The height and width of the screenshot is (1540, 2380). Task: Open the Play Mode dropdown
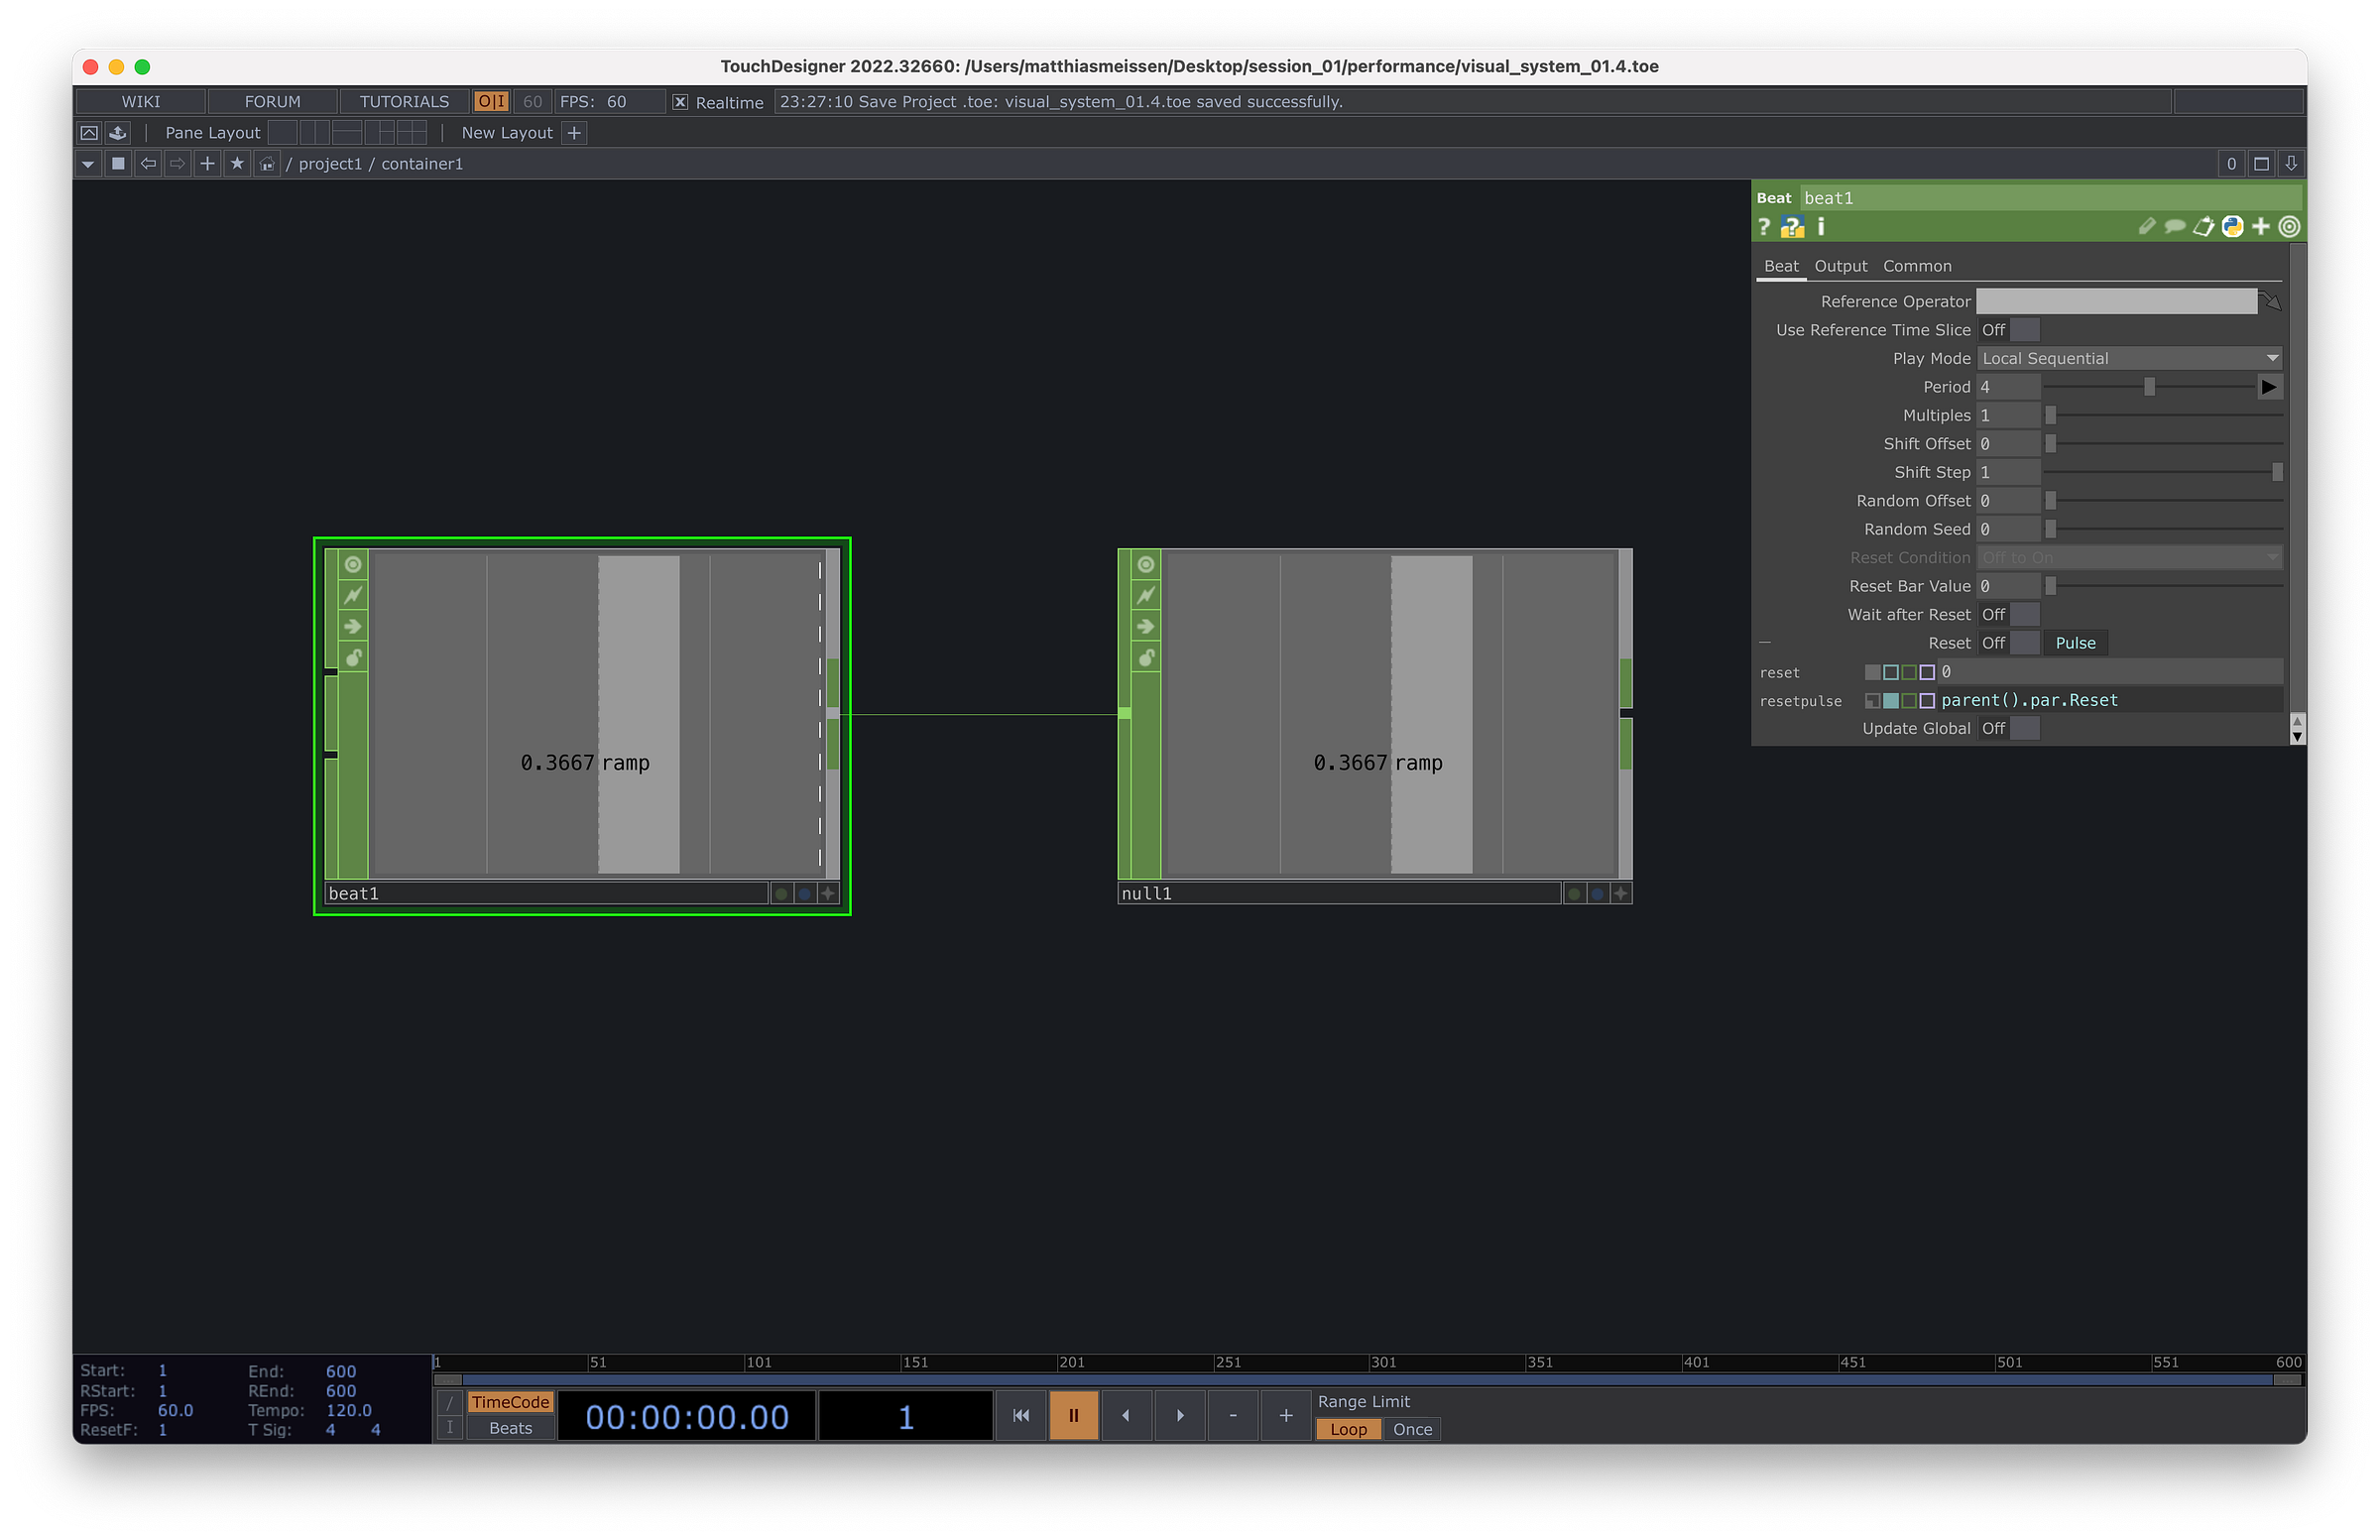(2128, 358)
